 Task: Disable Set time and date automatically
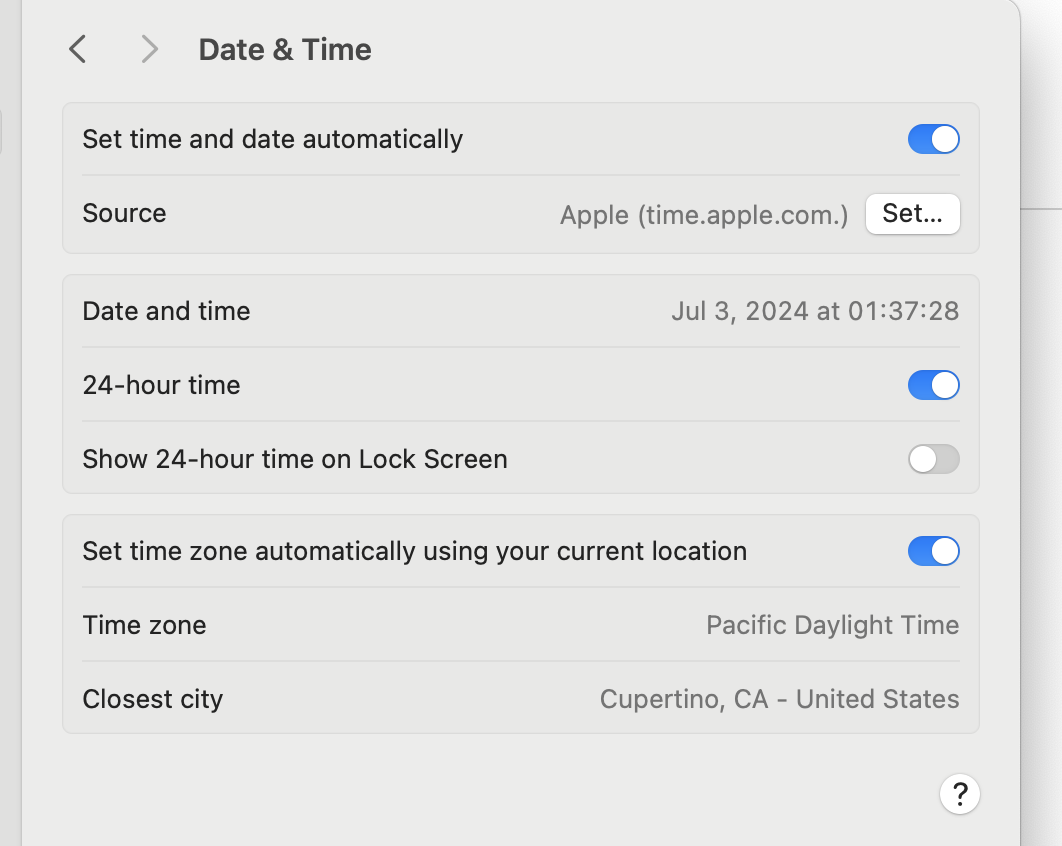click(933, 139)
